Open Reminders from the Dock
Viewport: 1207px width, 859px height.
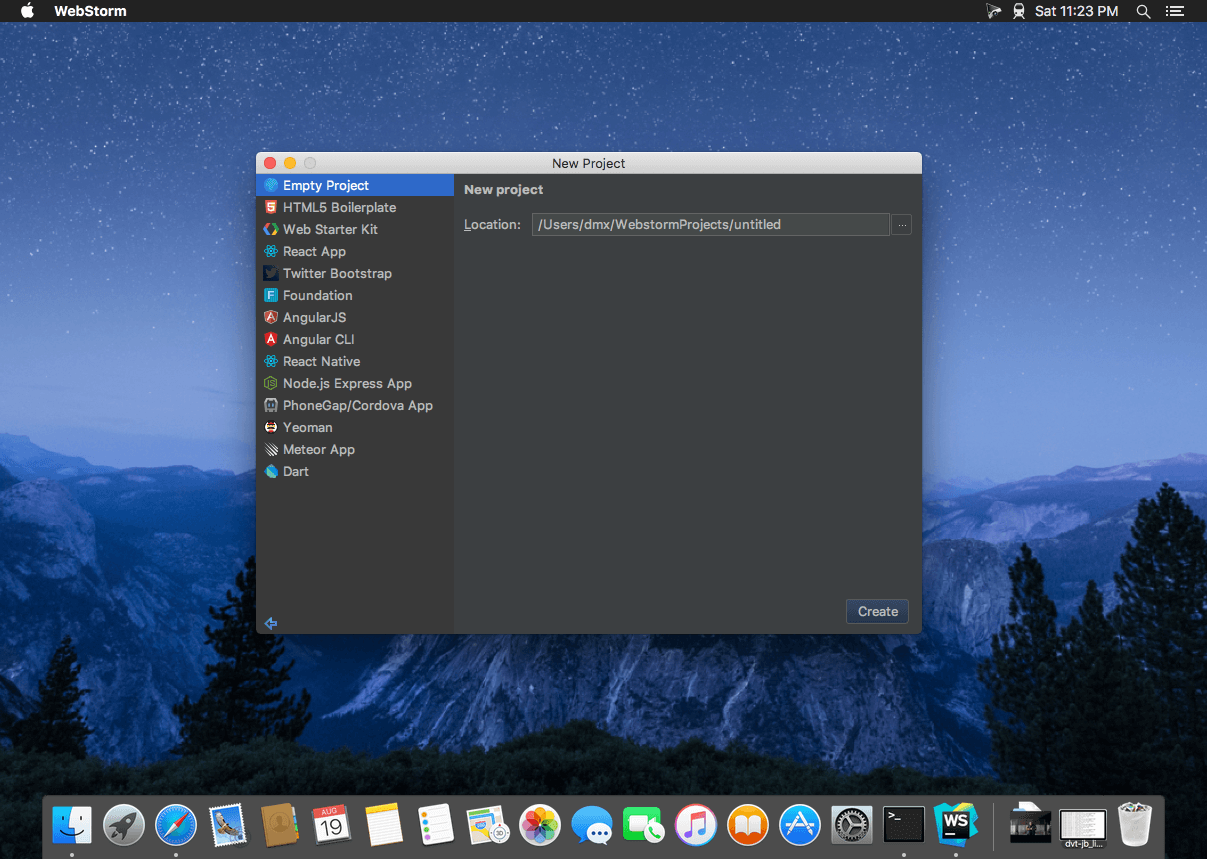point(436,824)
